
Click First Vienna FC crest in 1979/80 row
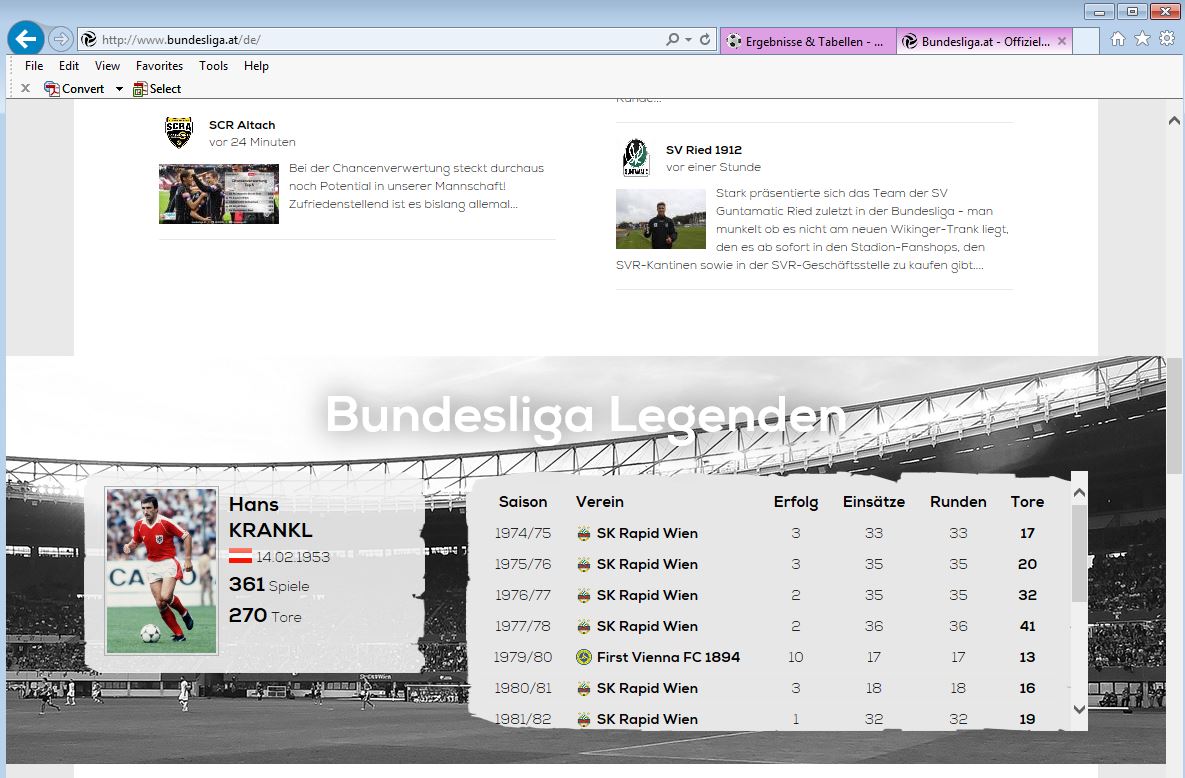tap(583, 658)
